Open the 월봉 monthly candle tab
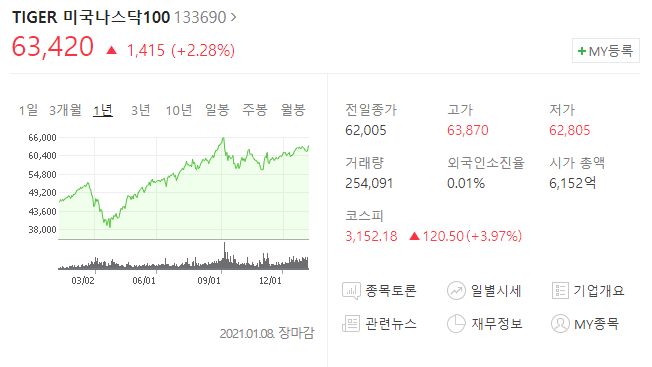 (x=293, y=110)
